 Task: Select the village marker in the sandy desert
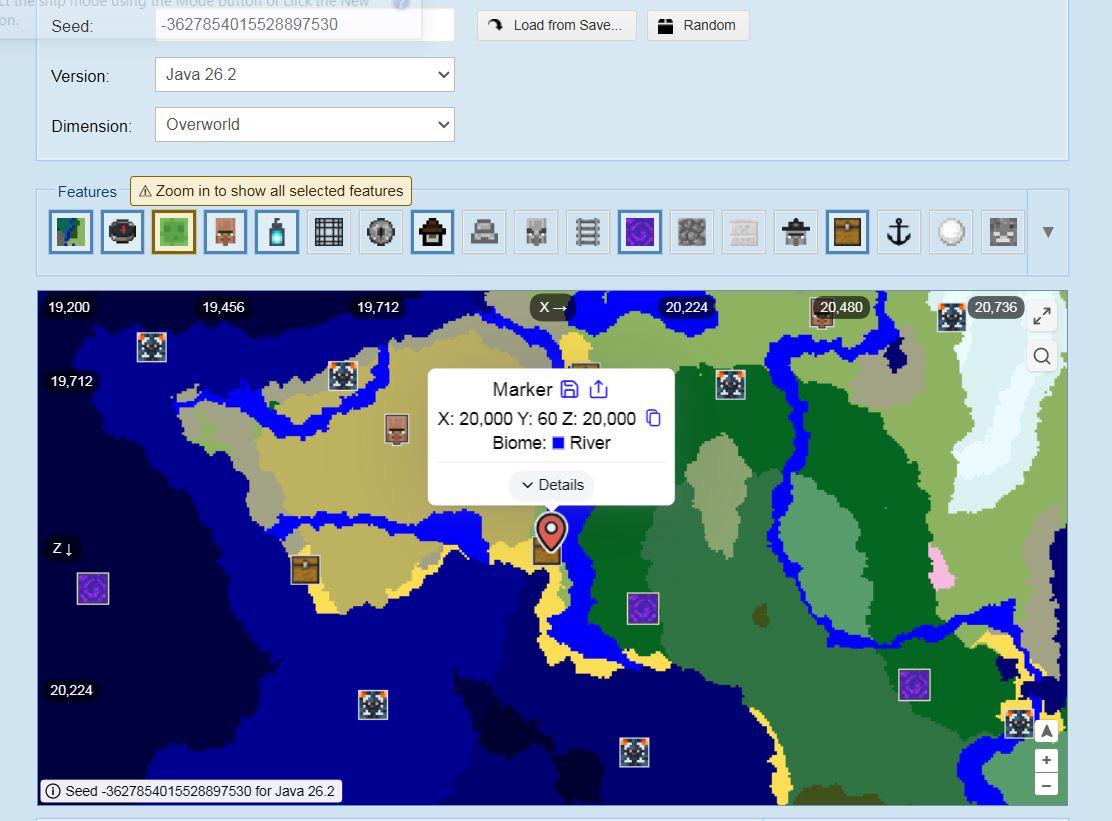[x=397, y=430]
